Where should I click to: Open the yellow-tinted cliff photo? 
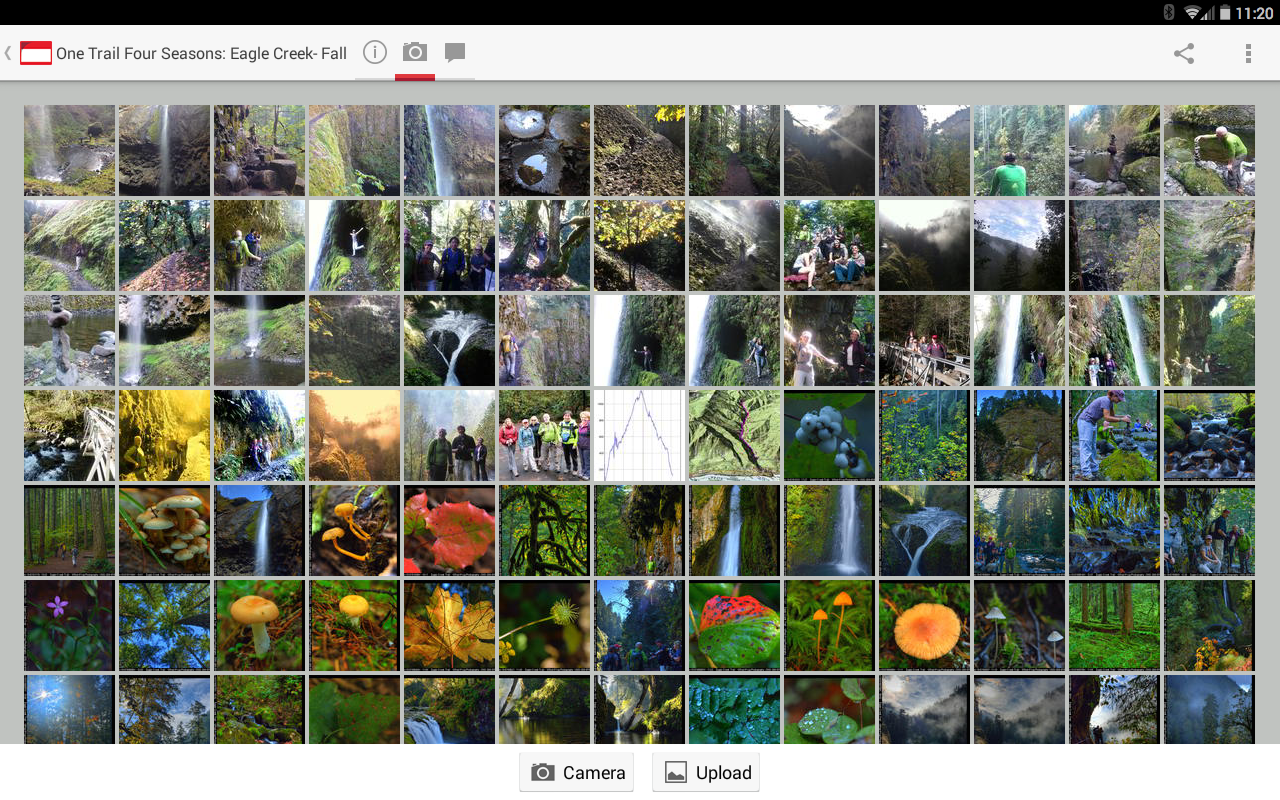click(165, 435)
